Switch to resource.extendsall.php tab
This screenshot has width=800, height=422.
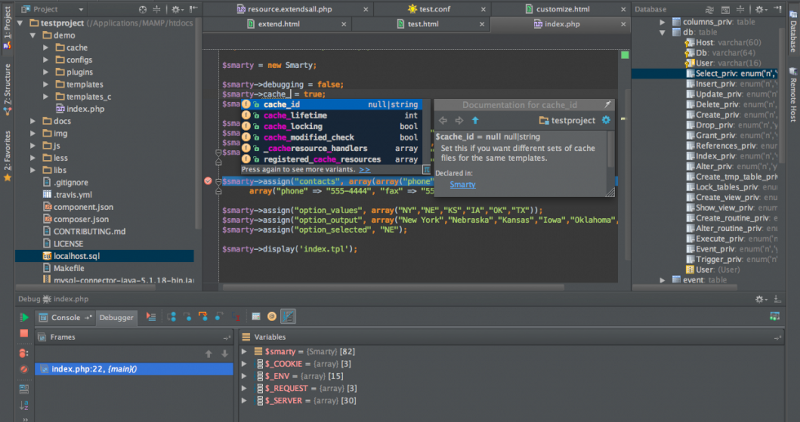click(289, 9)
